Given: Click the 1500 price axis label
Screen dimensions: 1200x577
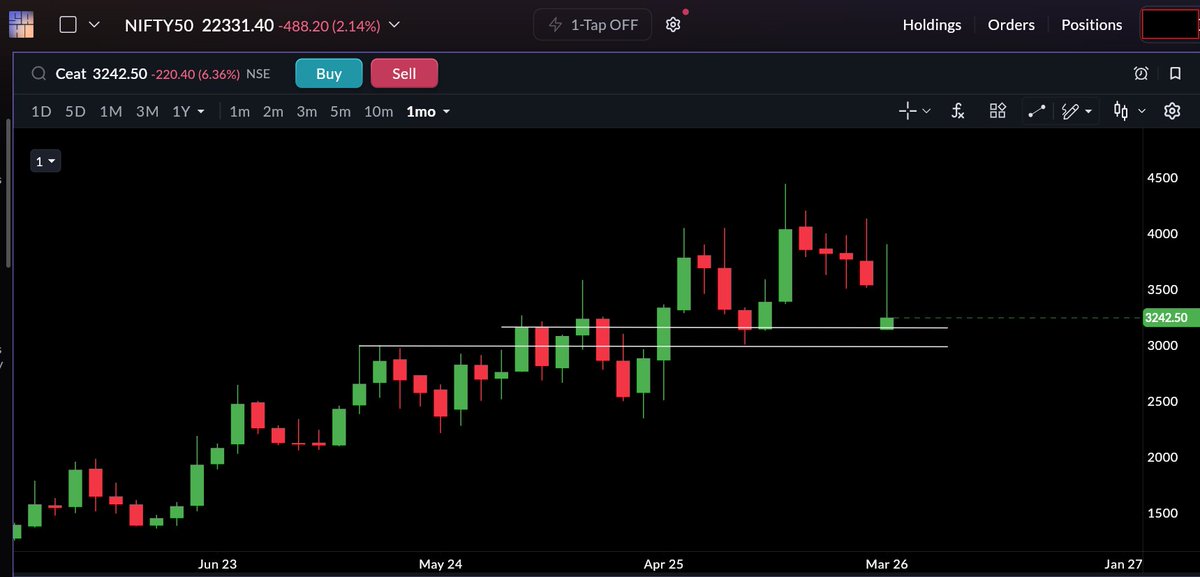Looking at the screenshot, I should pyautogui.click(x=1163, y=513).
